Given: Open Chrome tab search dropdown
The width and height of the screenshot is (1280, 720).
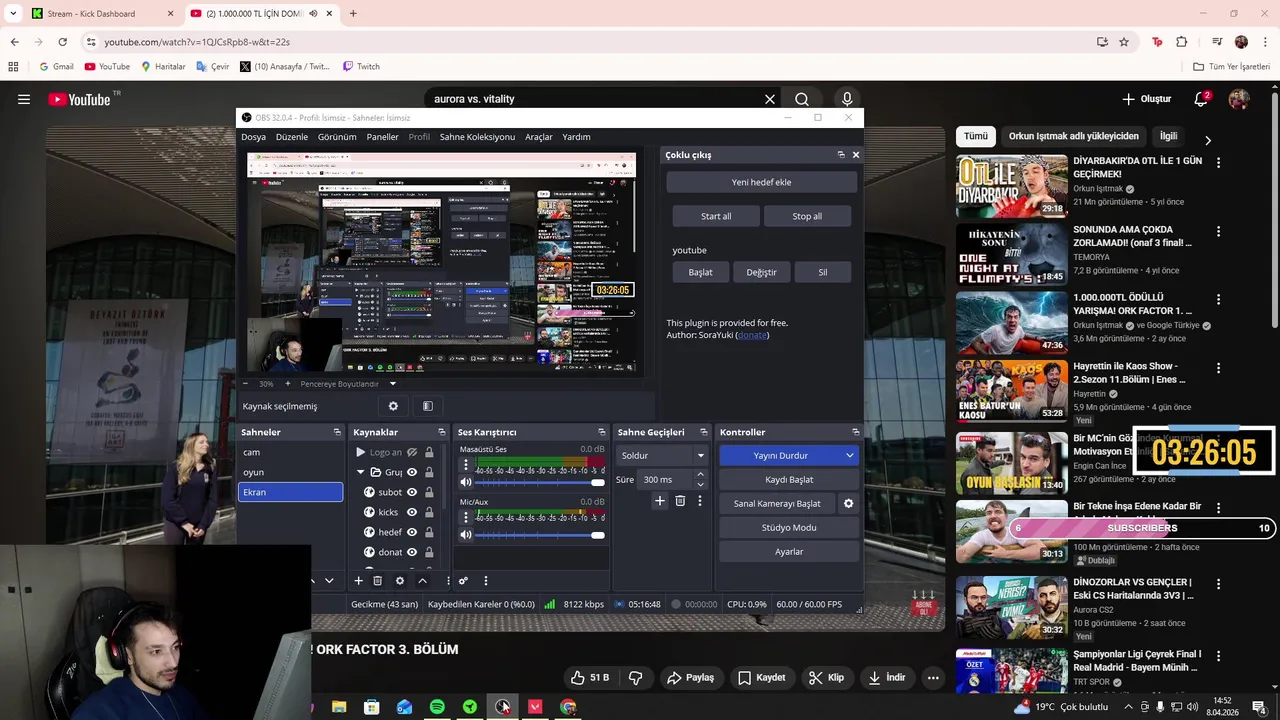Looking at the screenshot, I should [x=13, y=13].
